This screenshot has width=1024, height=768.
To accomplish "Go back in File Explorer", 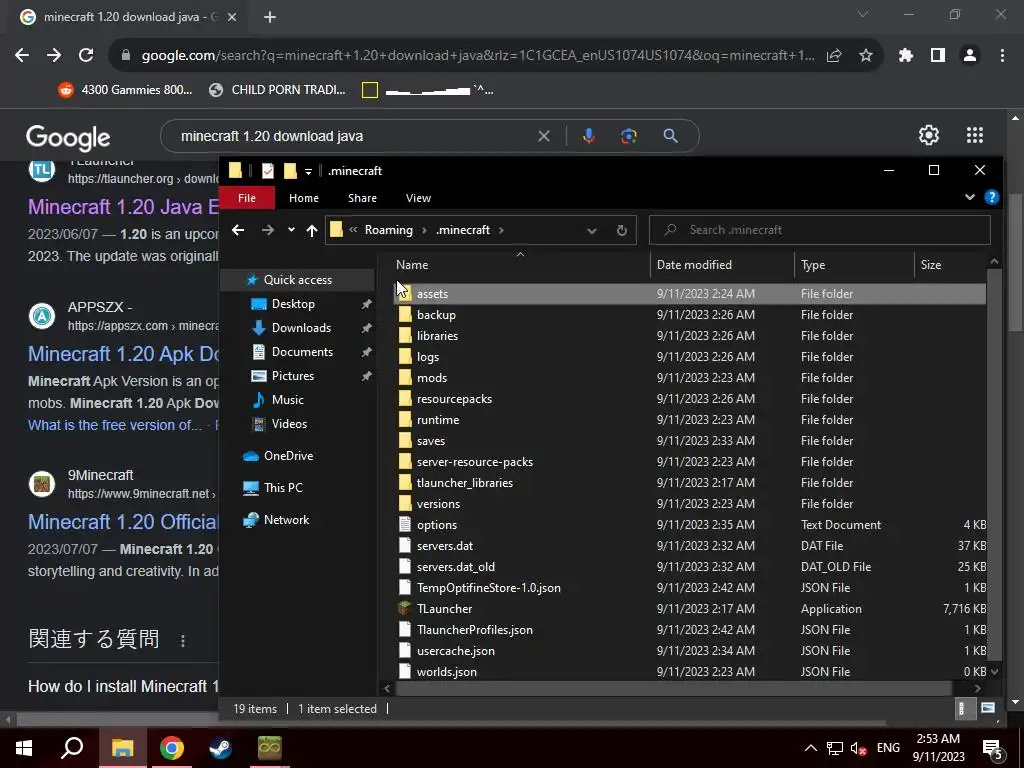I will 238,230.
